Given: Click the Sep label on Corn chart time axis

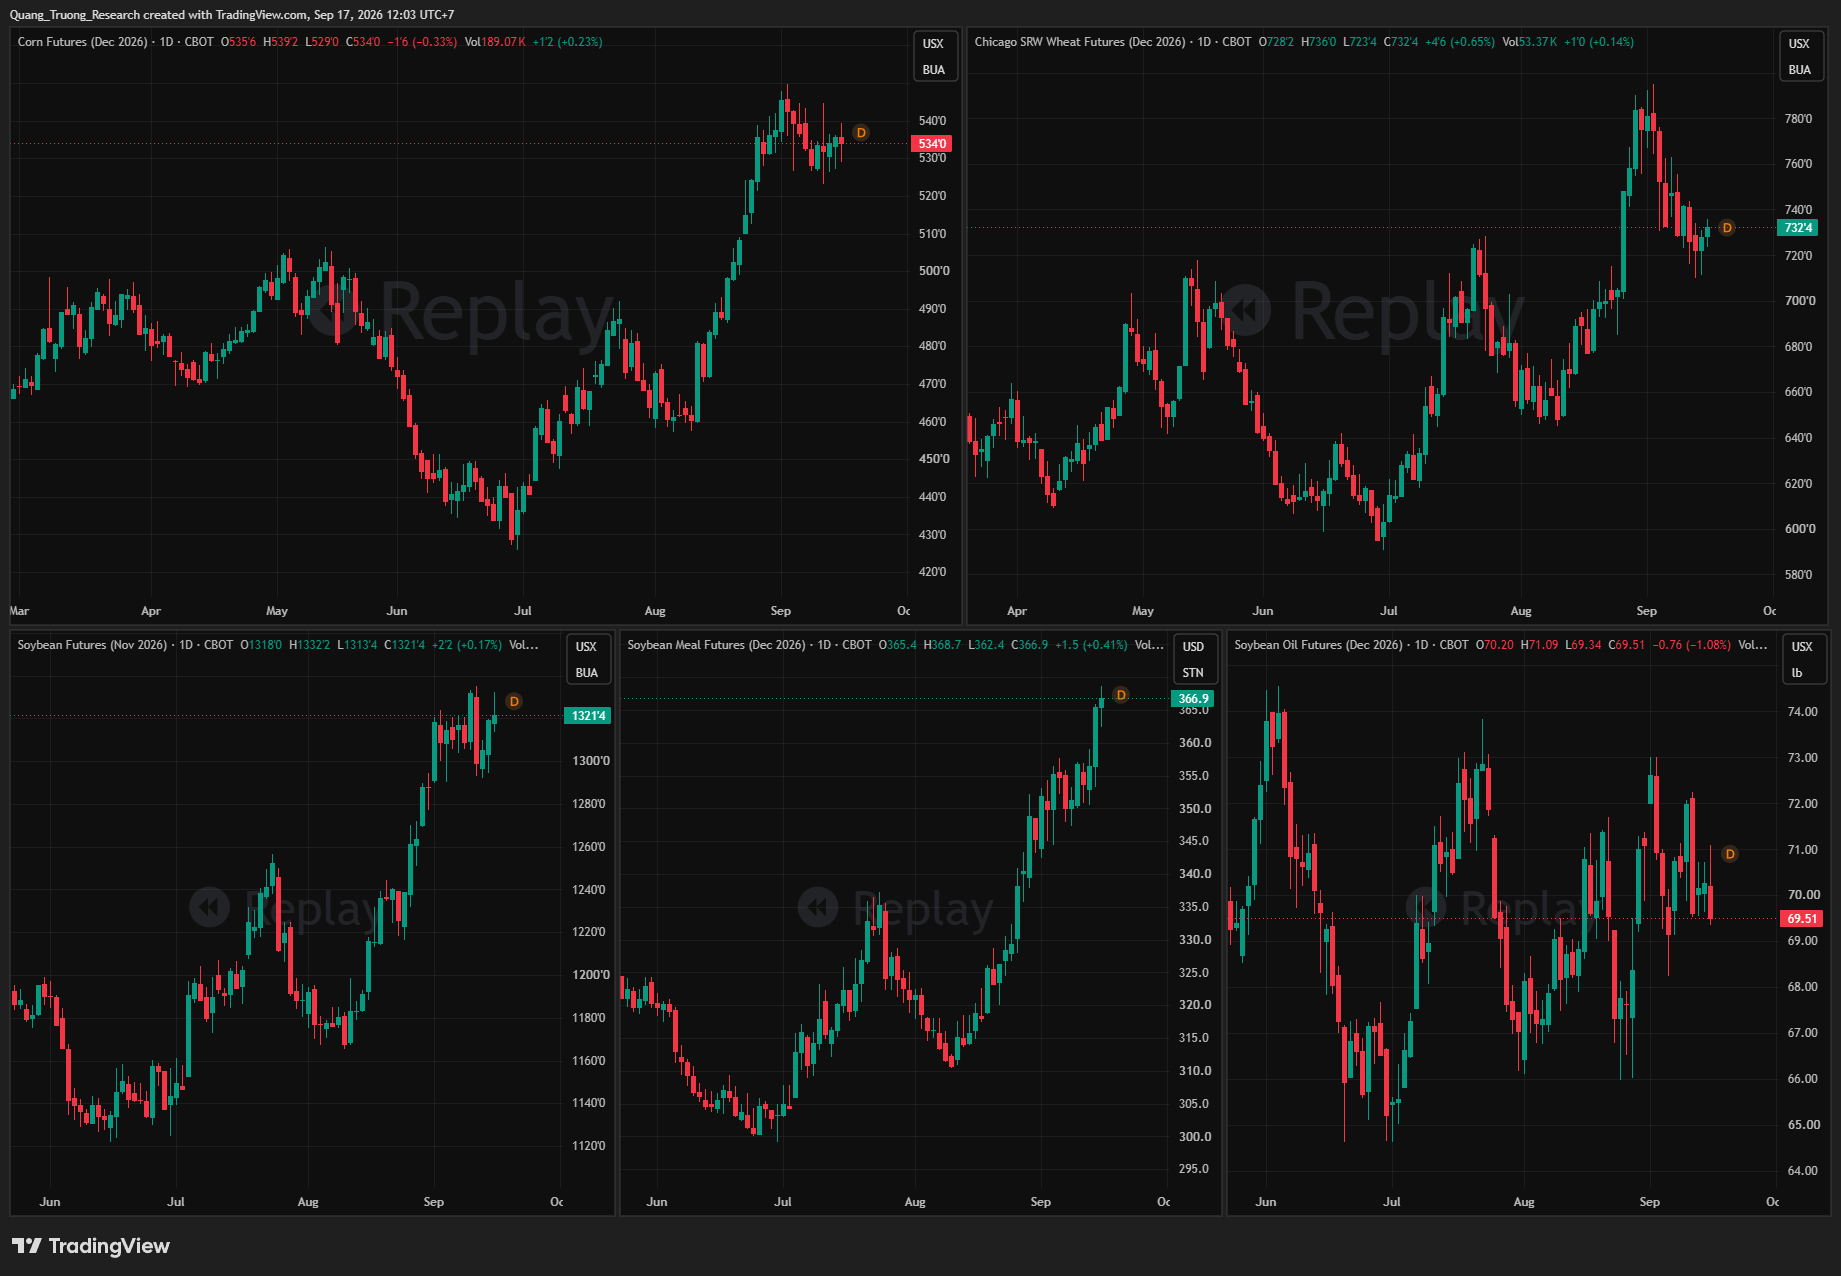Looking at the screenshot, I should click(x=781, y=611).
